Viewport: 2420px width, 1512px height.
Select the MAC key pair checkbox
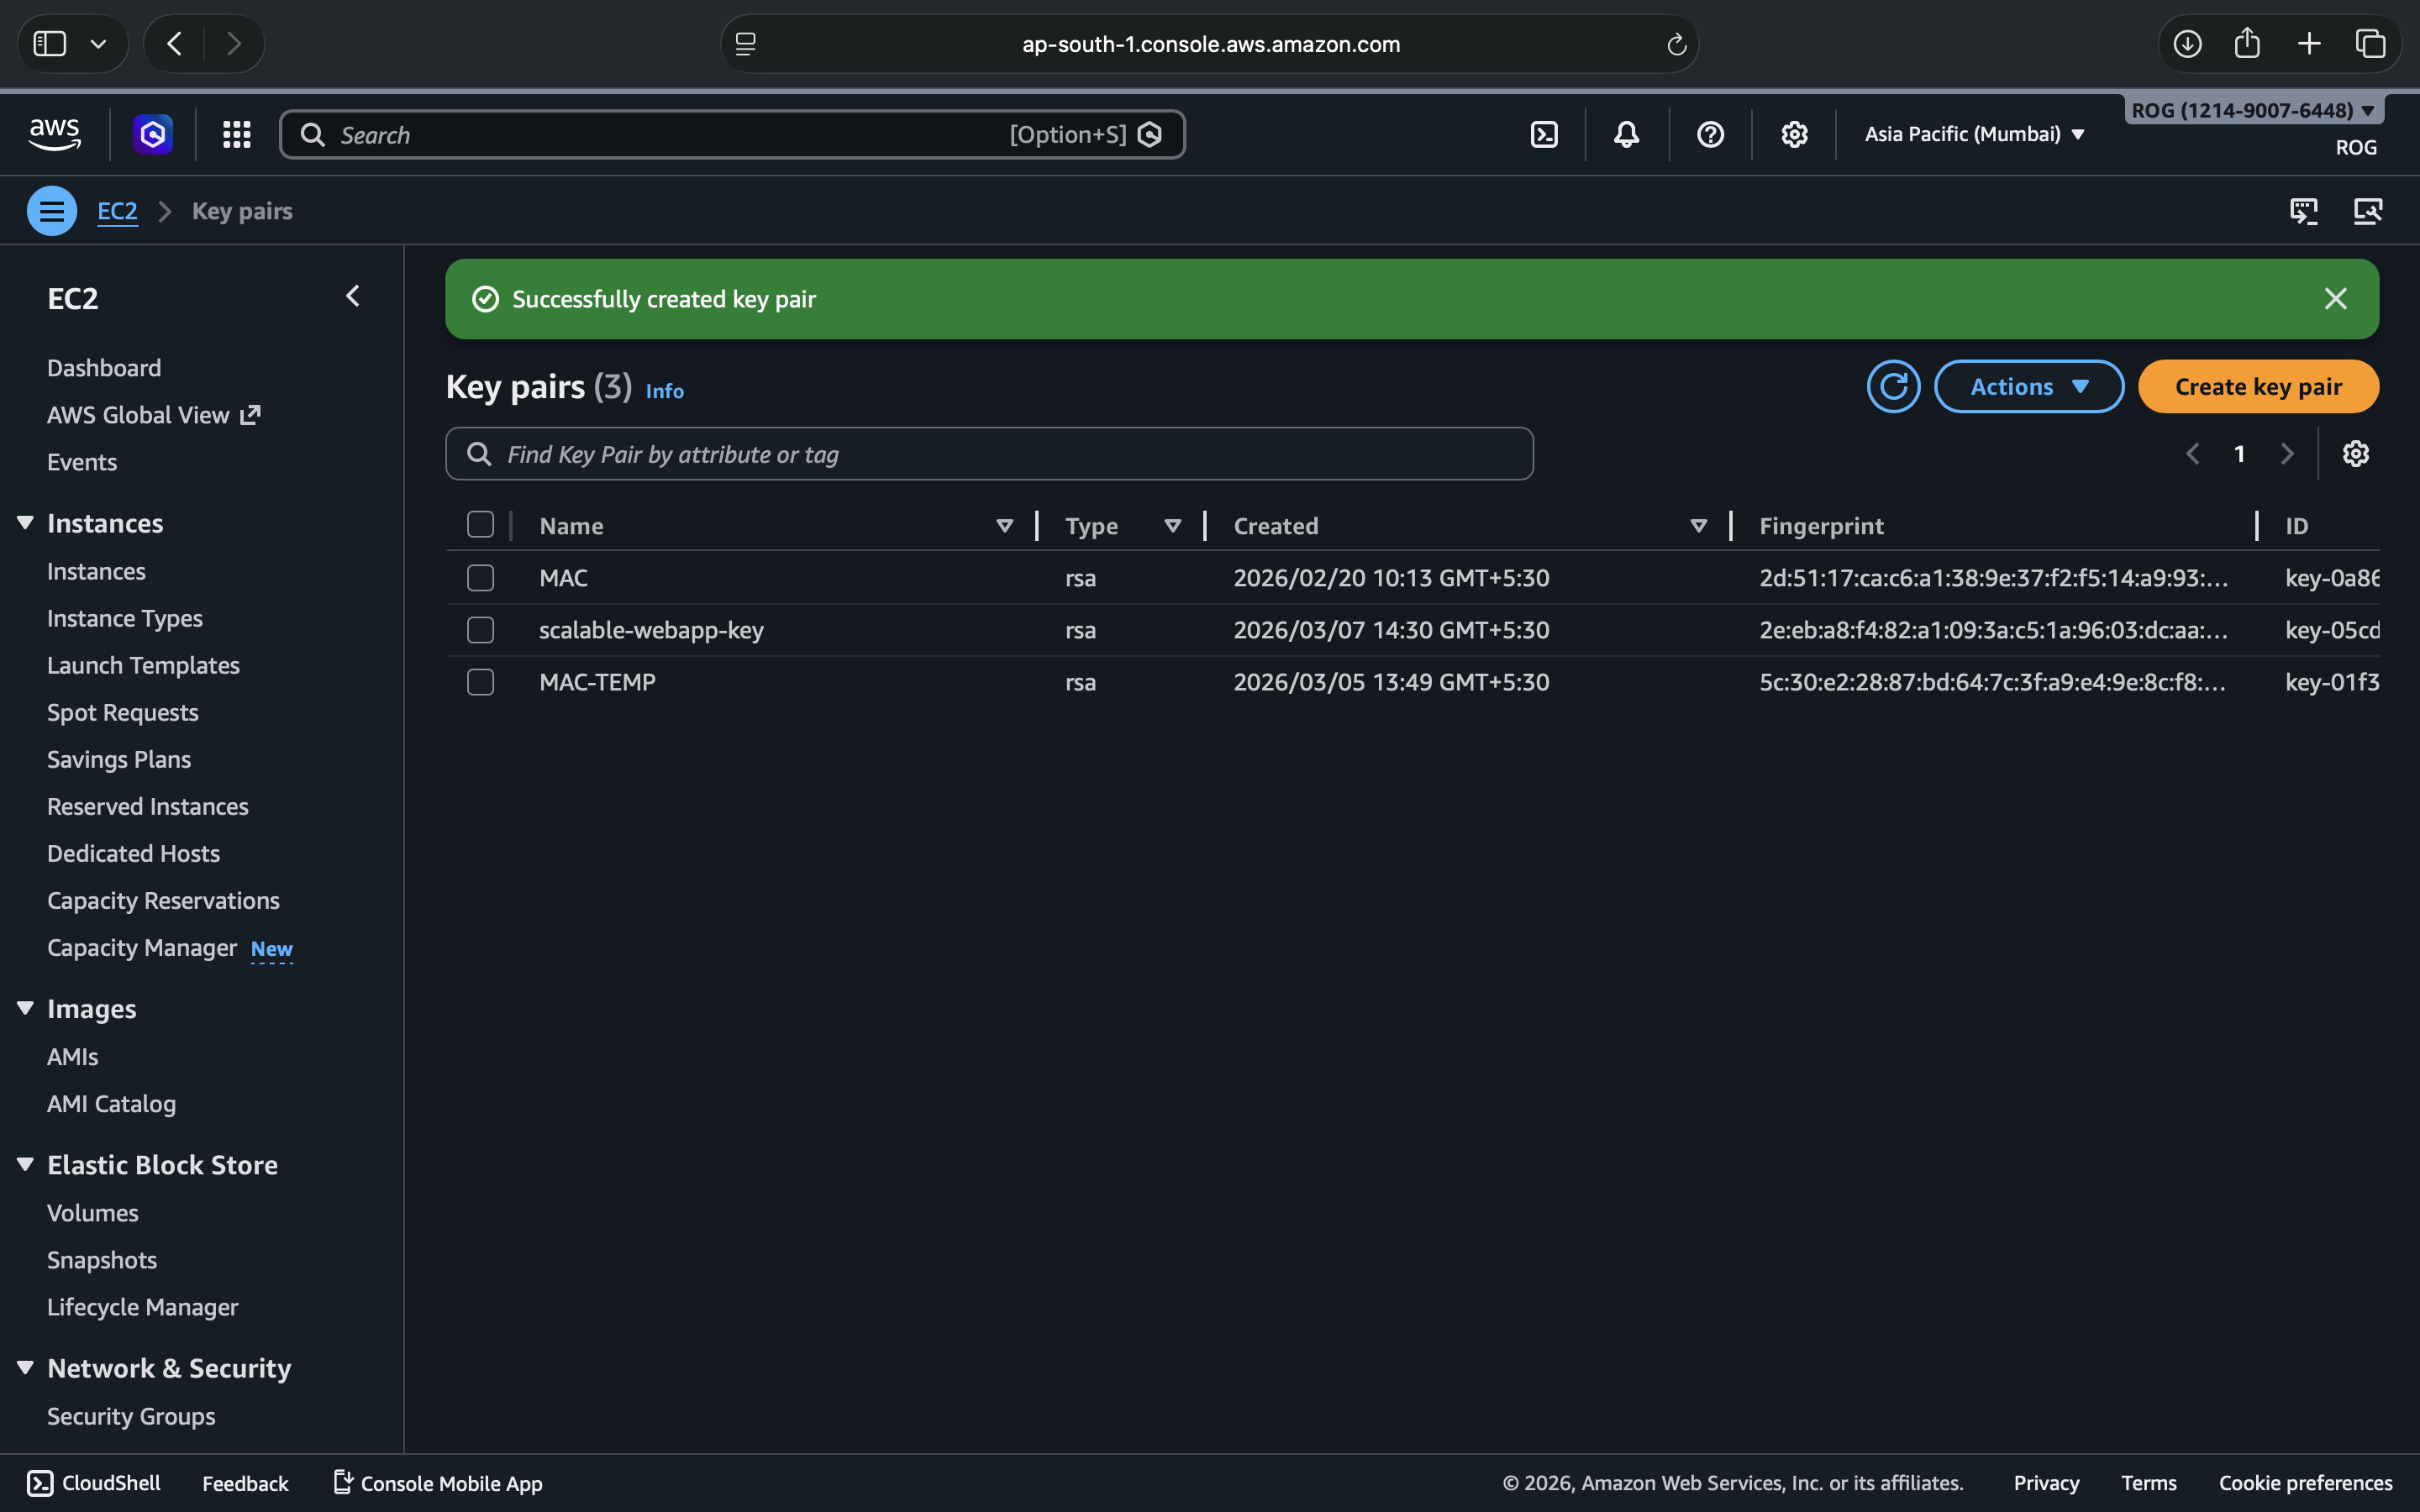480,578
